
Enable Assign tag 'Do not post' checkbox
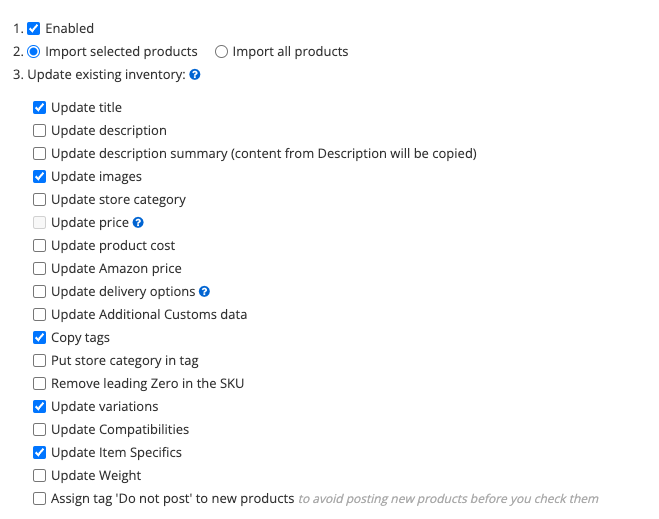pyautogui.click(x=40, y=499)
